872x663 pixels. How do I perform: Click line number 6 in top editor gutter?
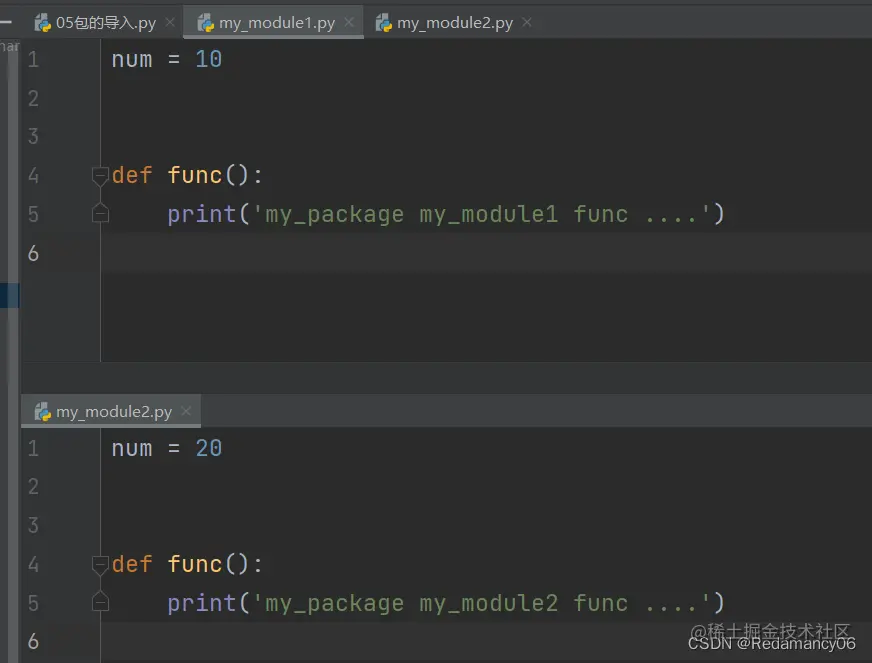[x=33, y=253]
